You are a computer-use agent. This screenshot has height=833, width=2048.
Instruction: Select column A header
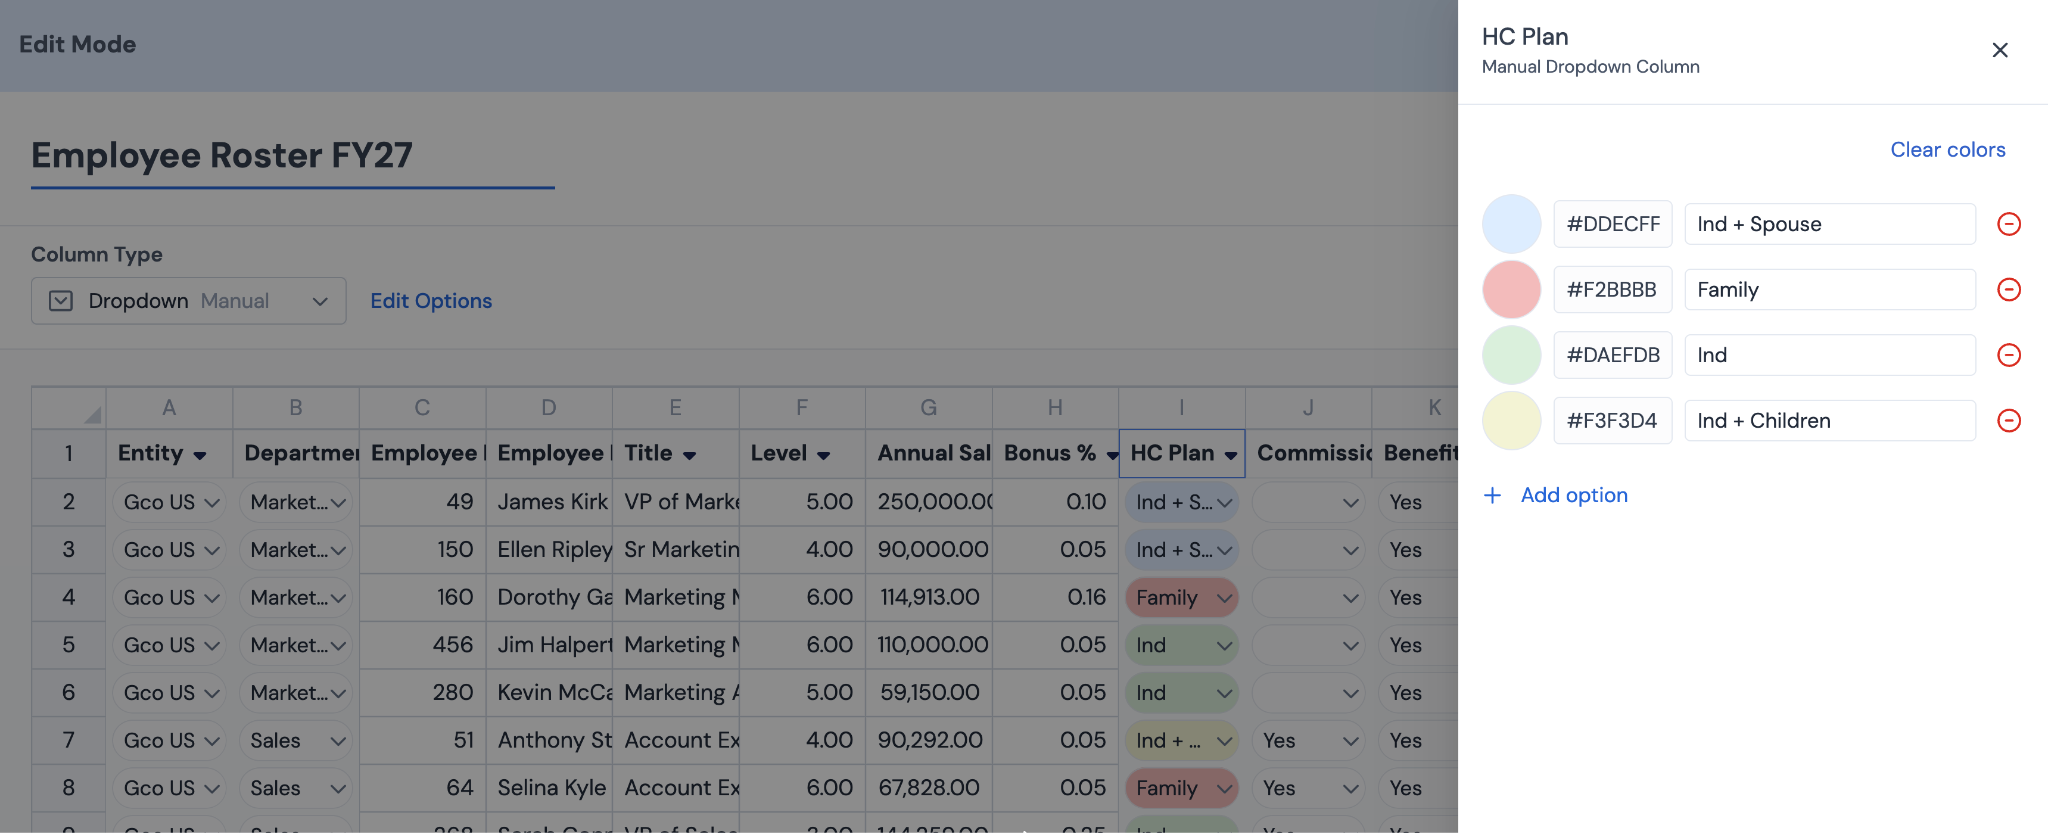[169, 408]
